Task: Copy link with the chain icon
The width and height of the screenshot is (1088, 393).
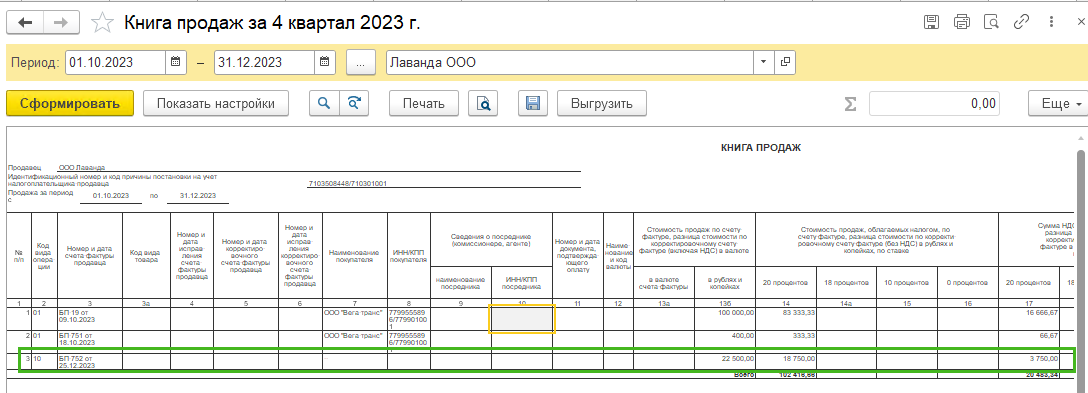Action: [x=1021, y=22]
